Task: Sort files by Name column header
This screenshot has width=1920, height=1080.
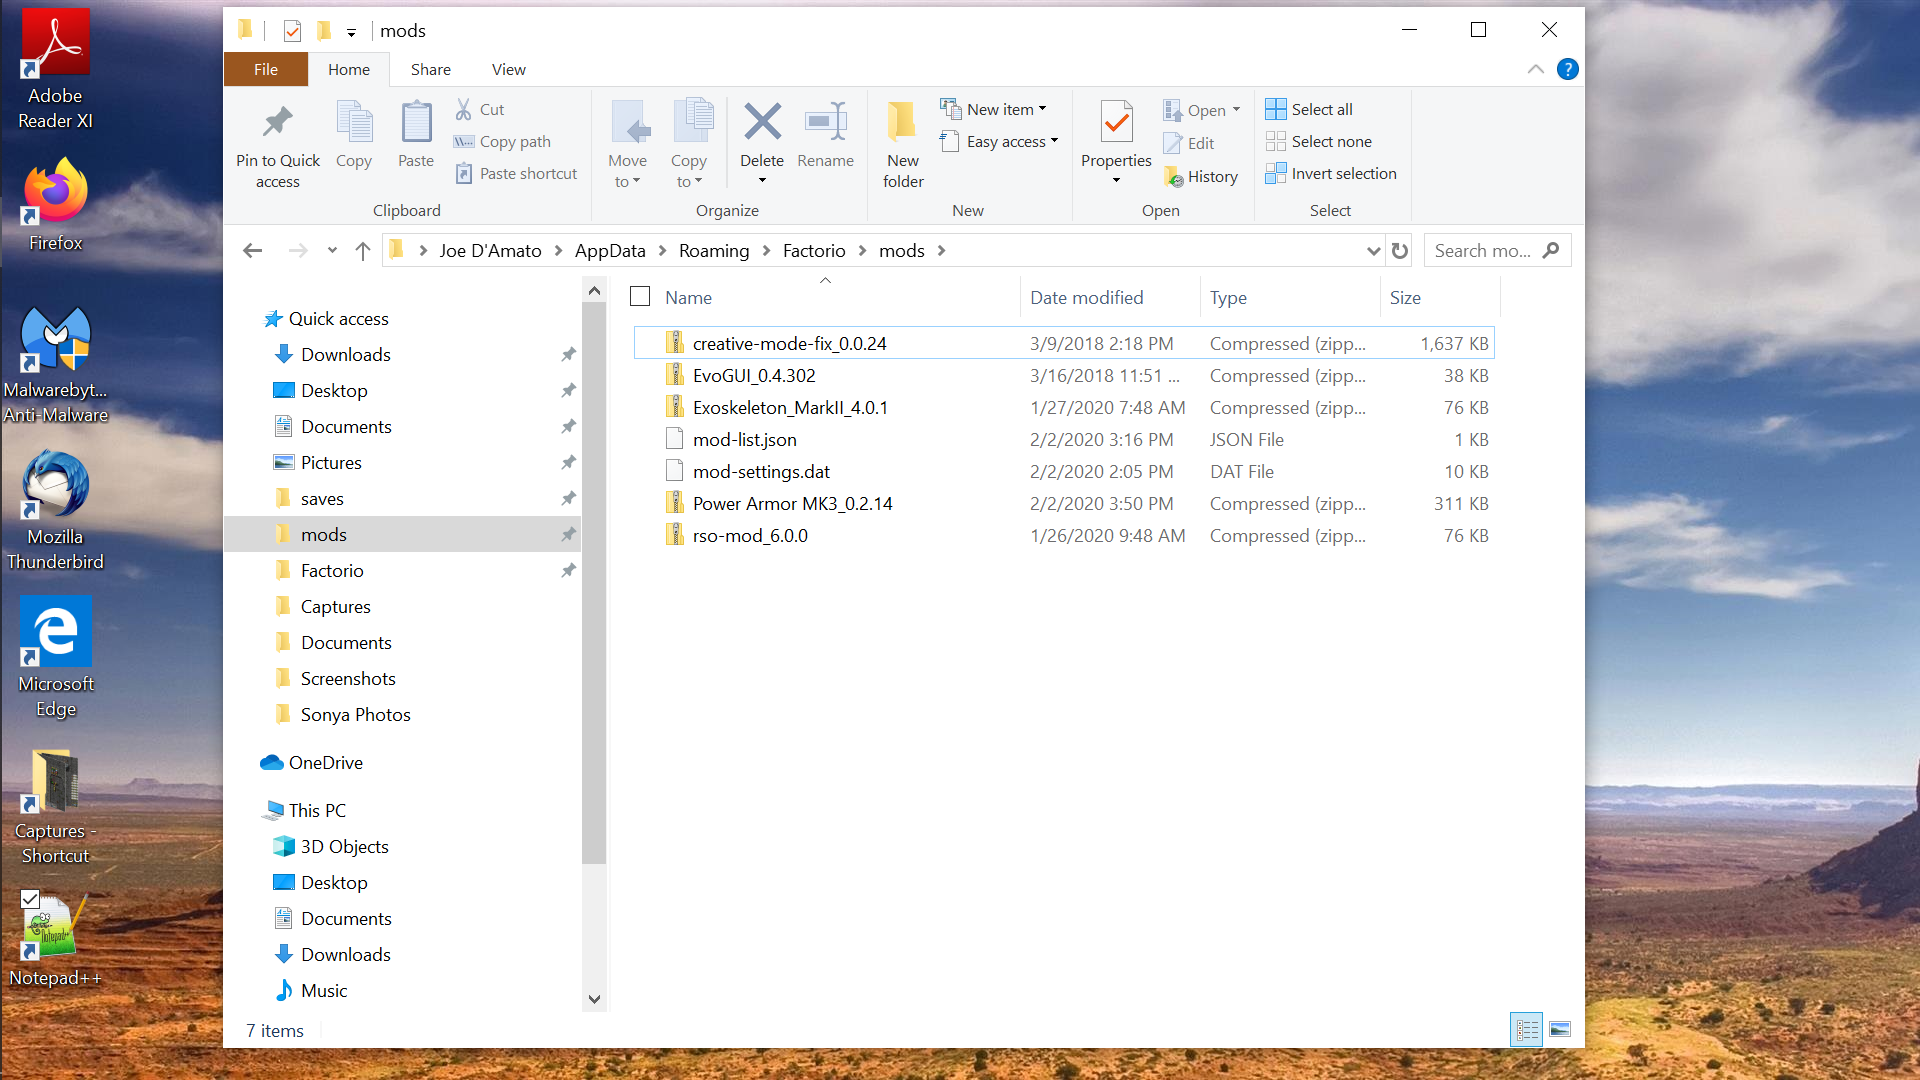Action: coord(688,297)
